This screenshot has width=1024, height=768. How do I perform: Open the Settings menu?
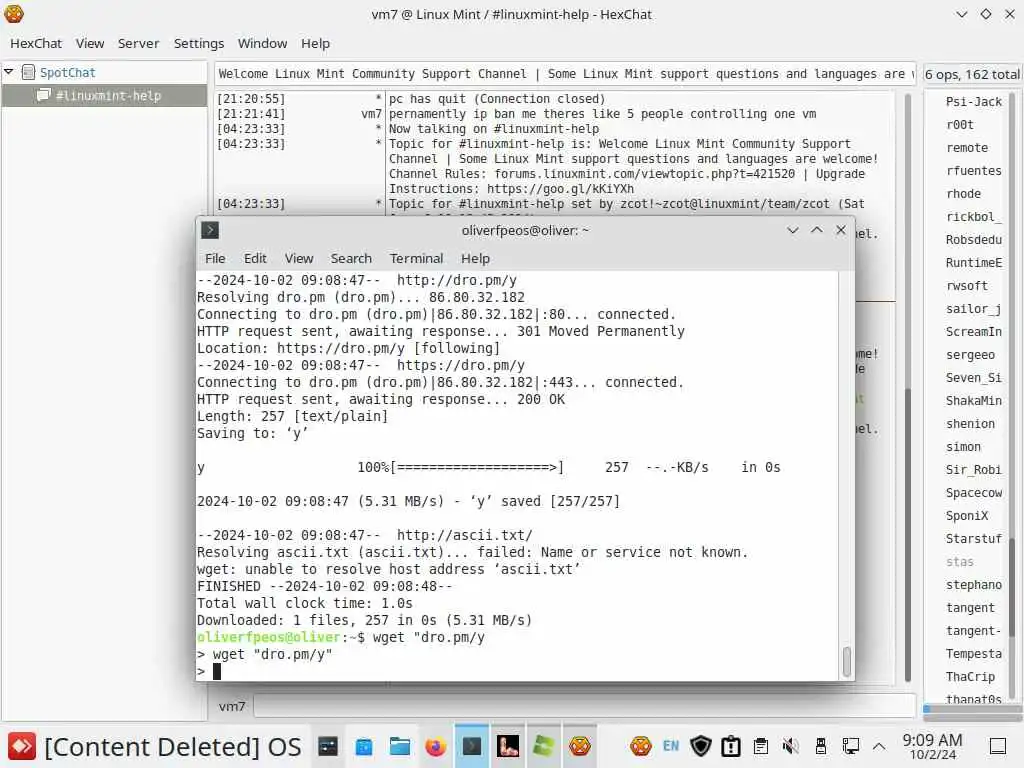[199, 43]
